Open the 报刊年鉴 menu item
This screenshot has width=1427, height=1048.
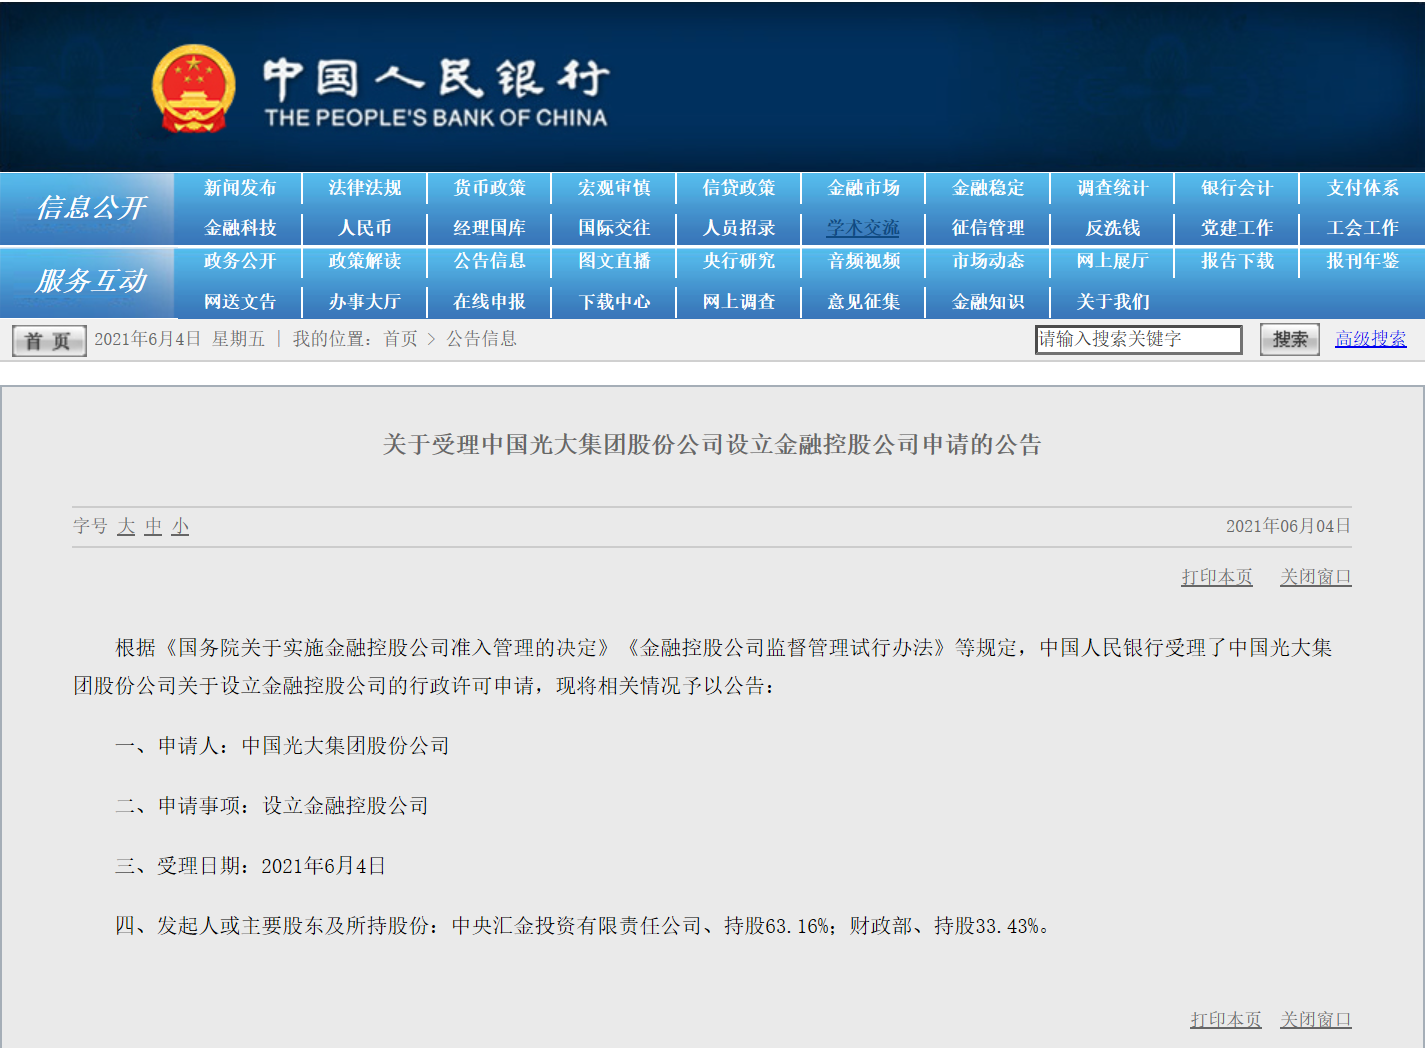[1362, 261]
